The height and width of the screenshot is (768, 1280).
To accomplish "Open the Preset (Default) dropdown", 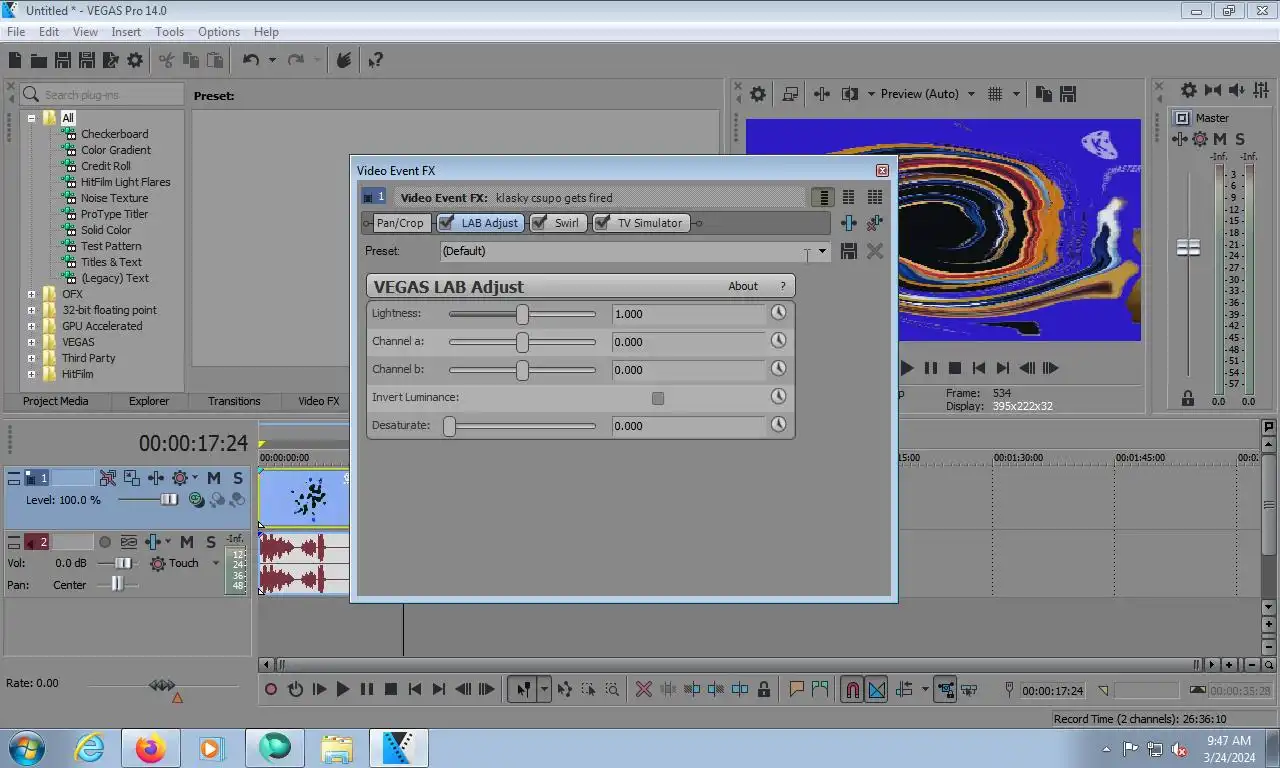I will point(822,251).
